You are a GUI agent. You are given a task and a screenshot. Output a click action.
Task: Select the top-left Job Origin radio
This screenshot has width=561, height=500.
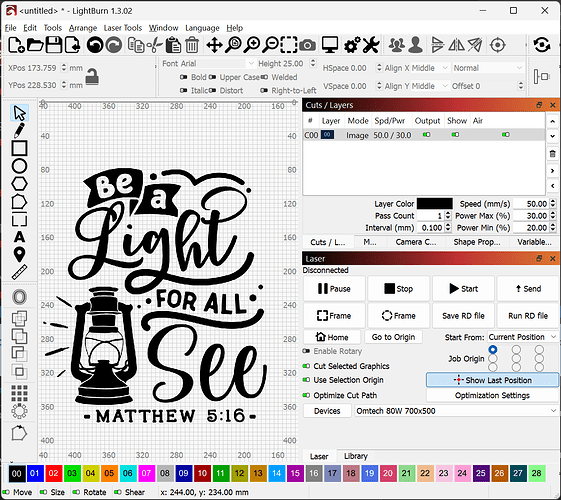493,349
